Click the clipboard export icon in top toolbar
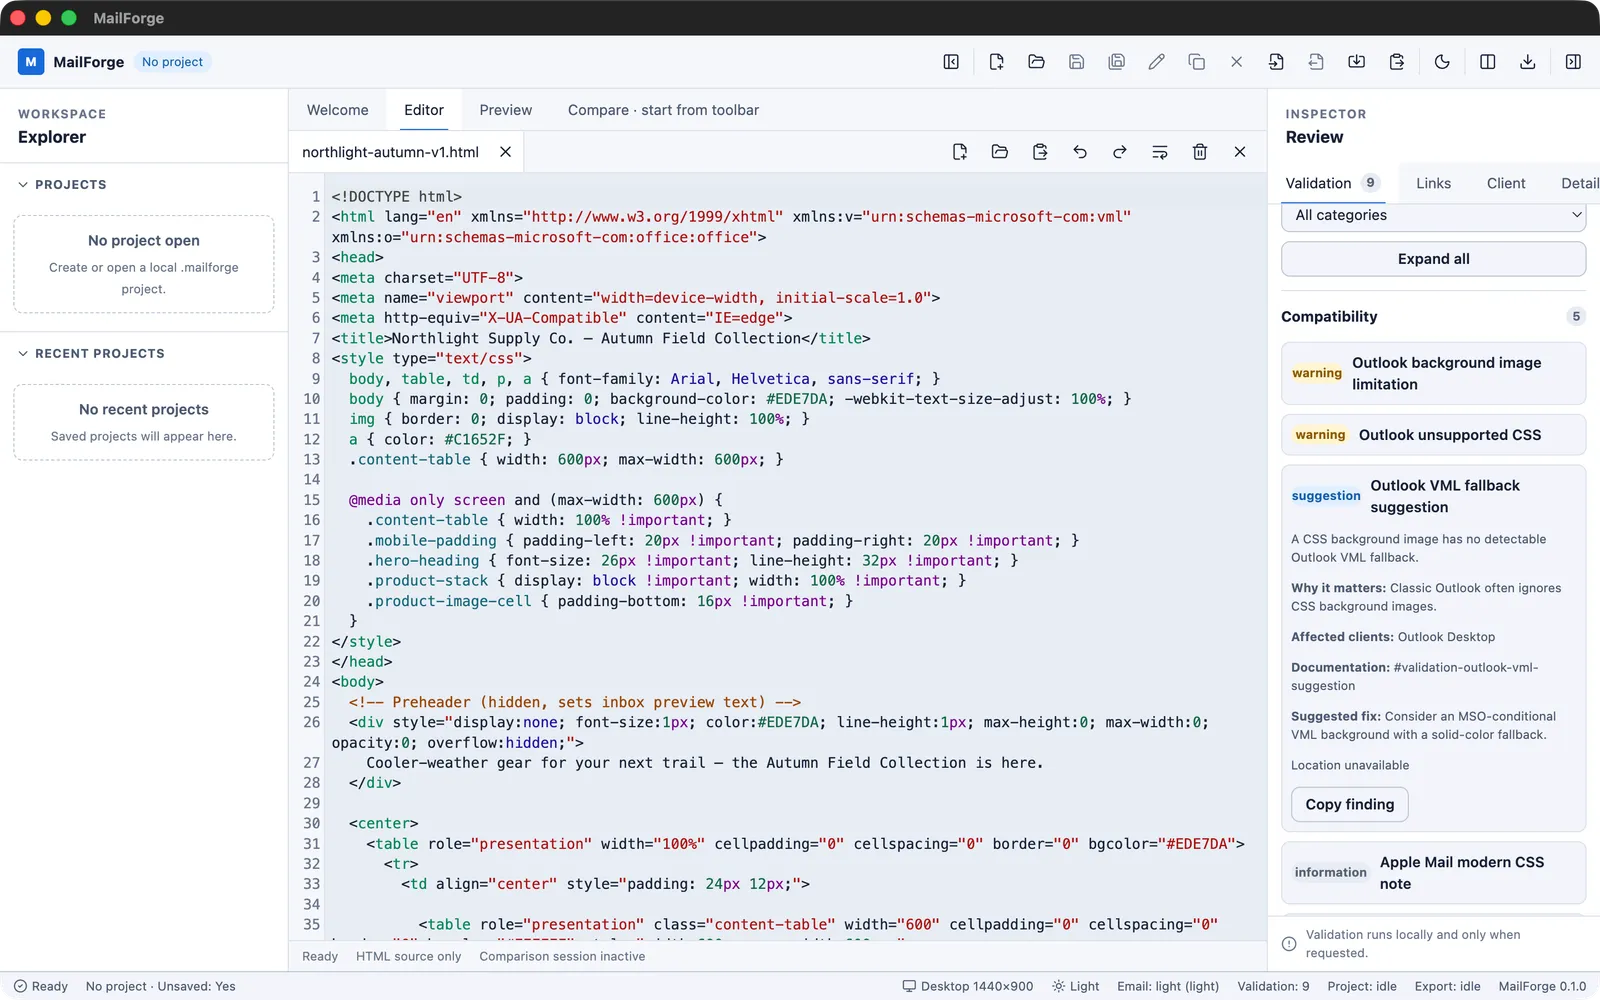 (1396, 62)
